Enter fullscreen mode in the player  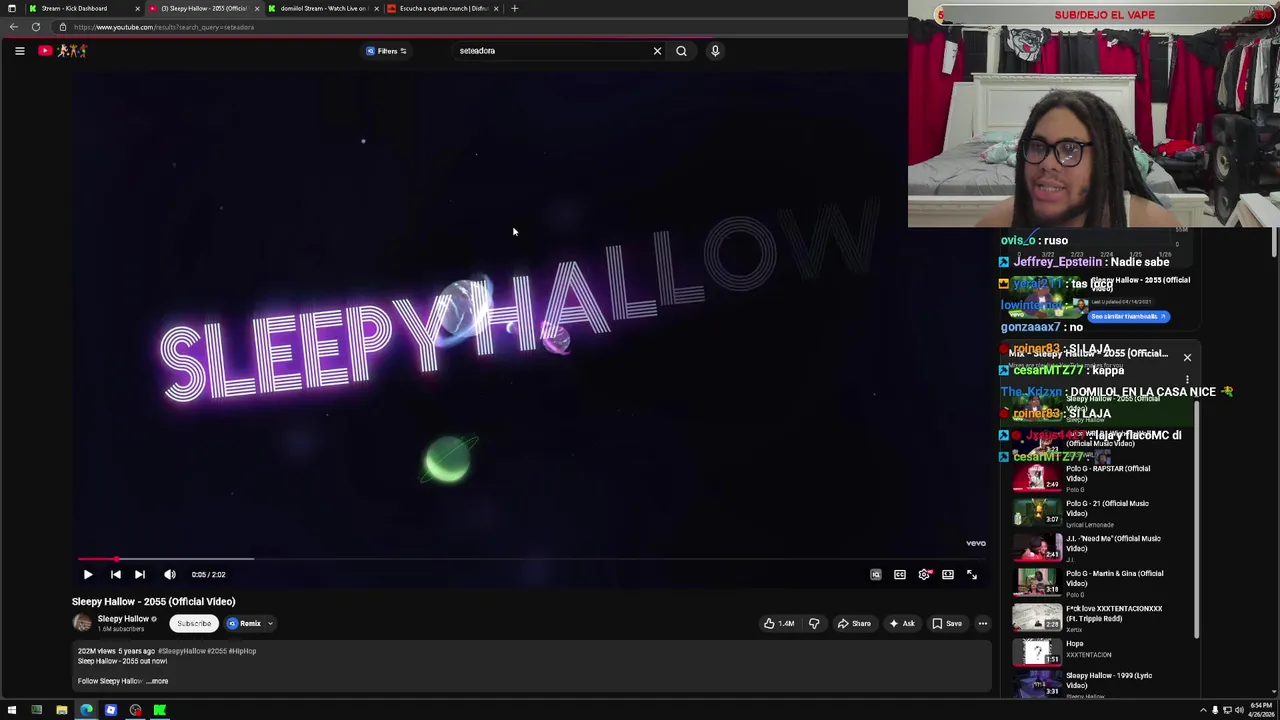(972, 575)
